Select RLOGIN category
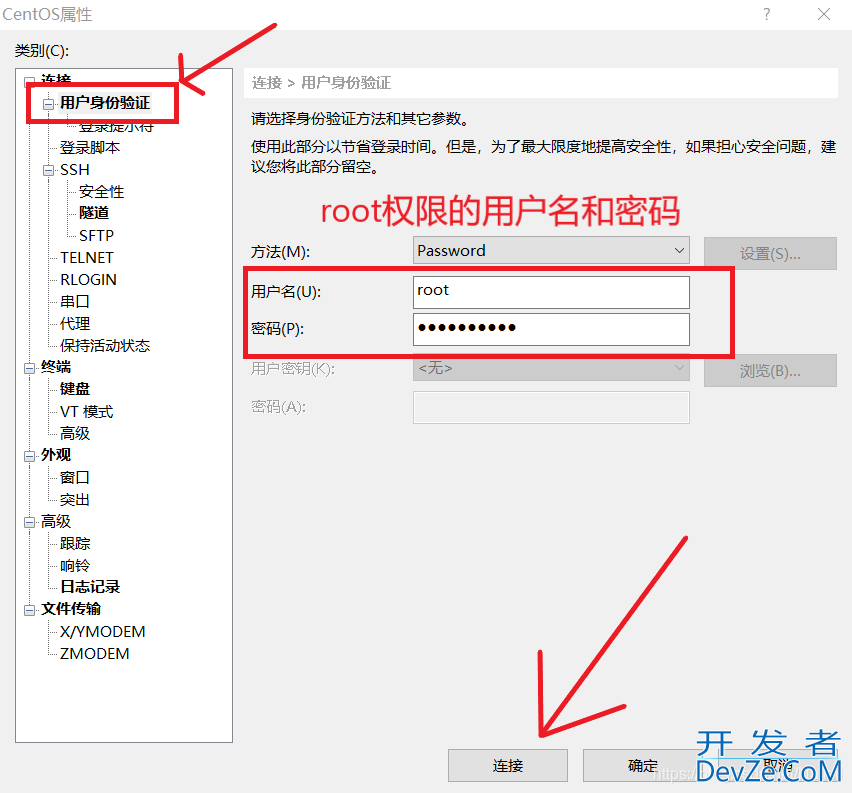 pos(88,280)
